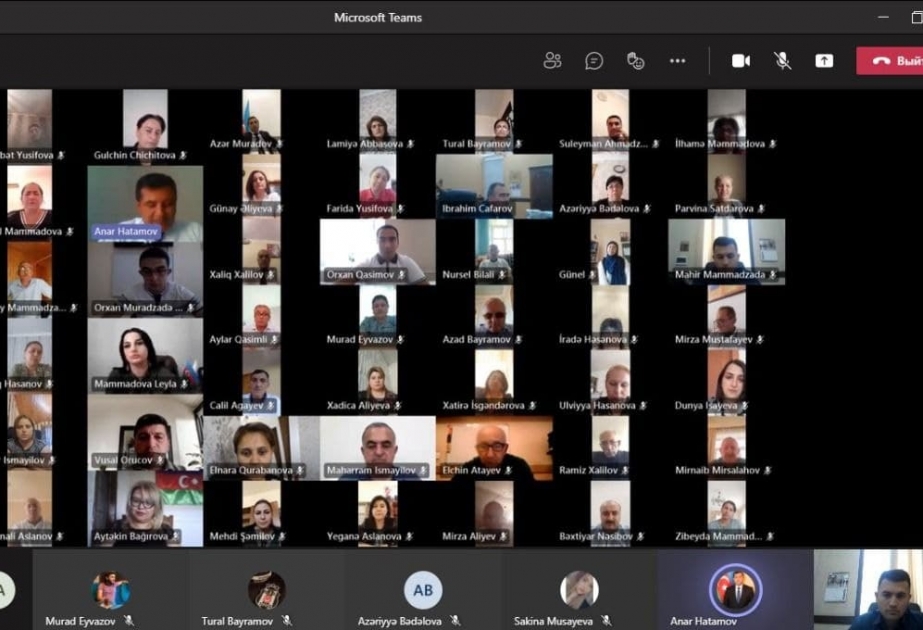
Task: Open the meeting chat panel
Action: [x=594, y=61]
